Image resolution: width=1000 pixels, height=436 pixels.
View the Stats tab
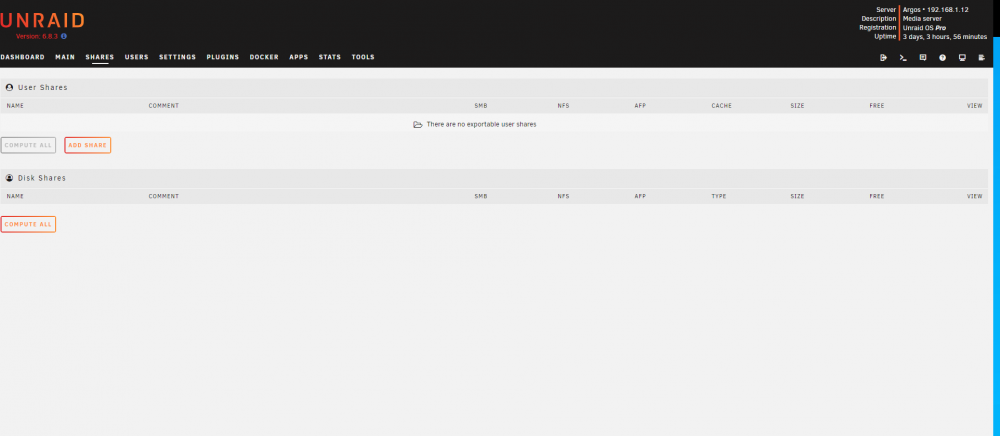[330, 57]
